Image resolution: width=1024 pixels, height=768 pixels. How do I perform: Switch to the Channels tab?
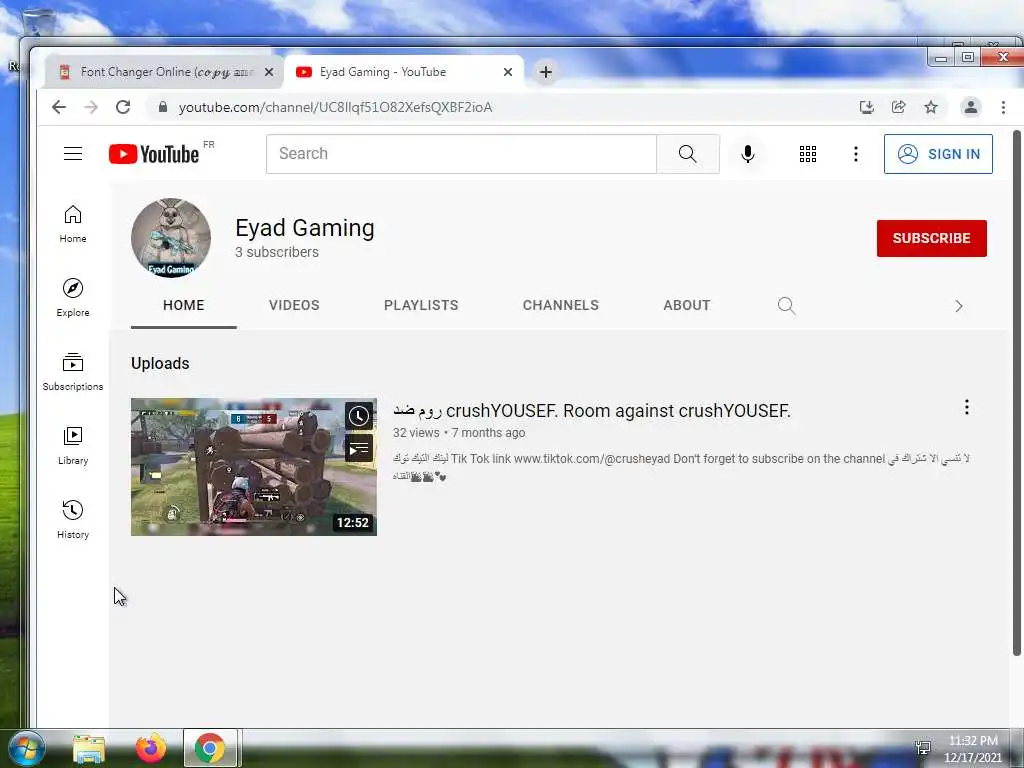[560, 306]
